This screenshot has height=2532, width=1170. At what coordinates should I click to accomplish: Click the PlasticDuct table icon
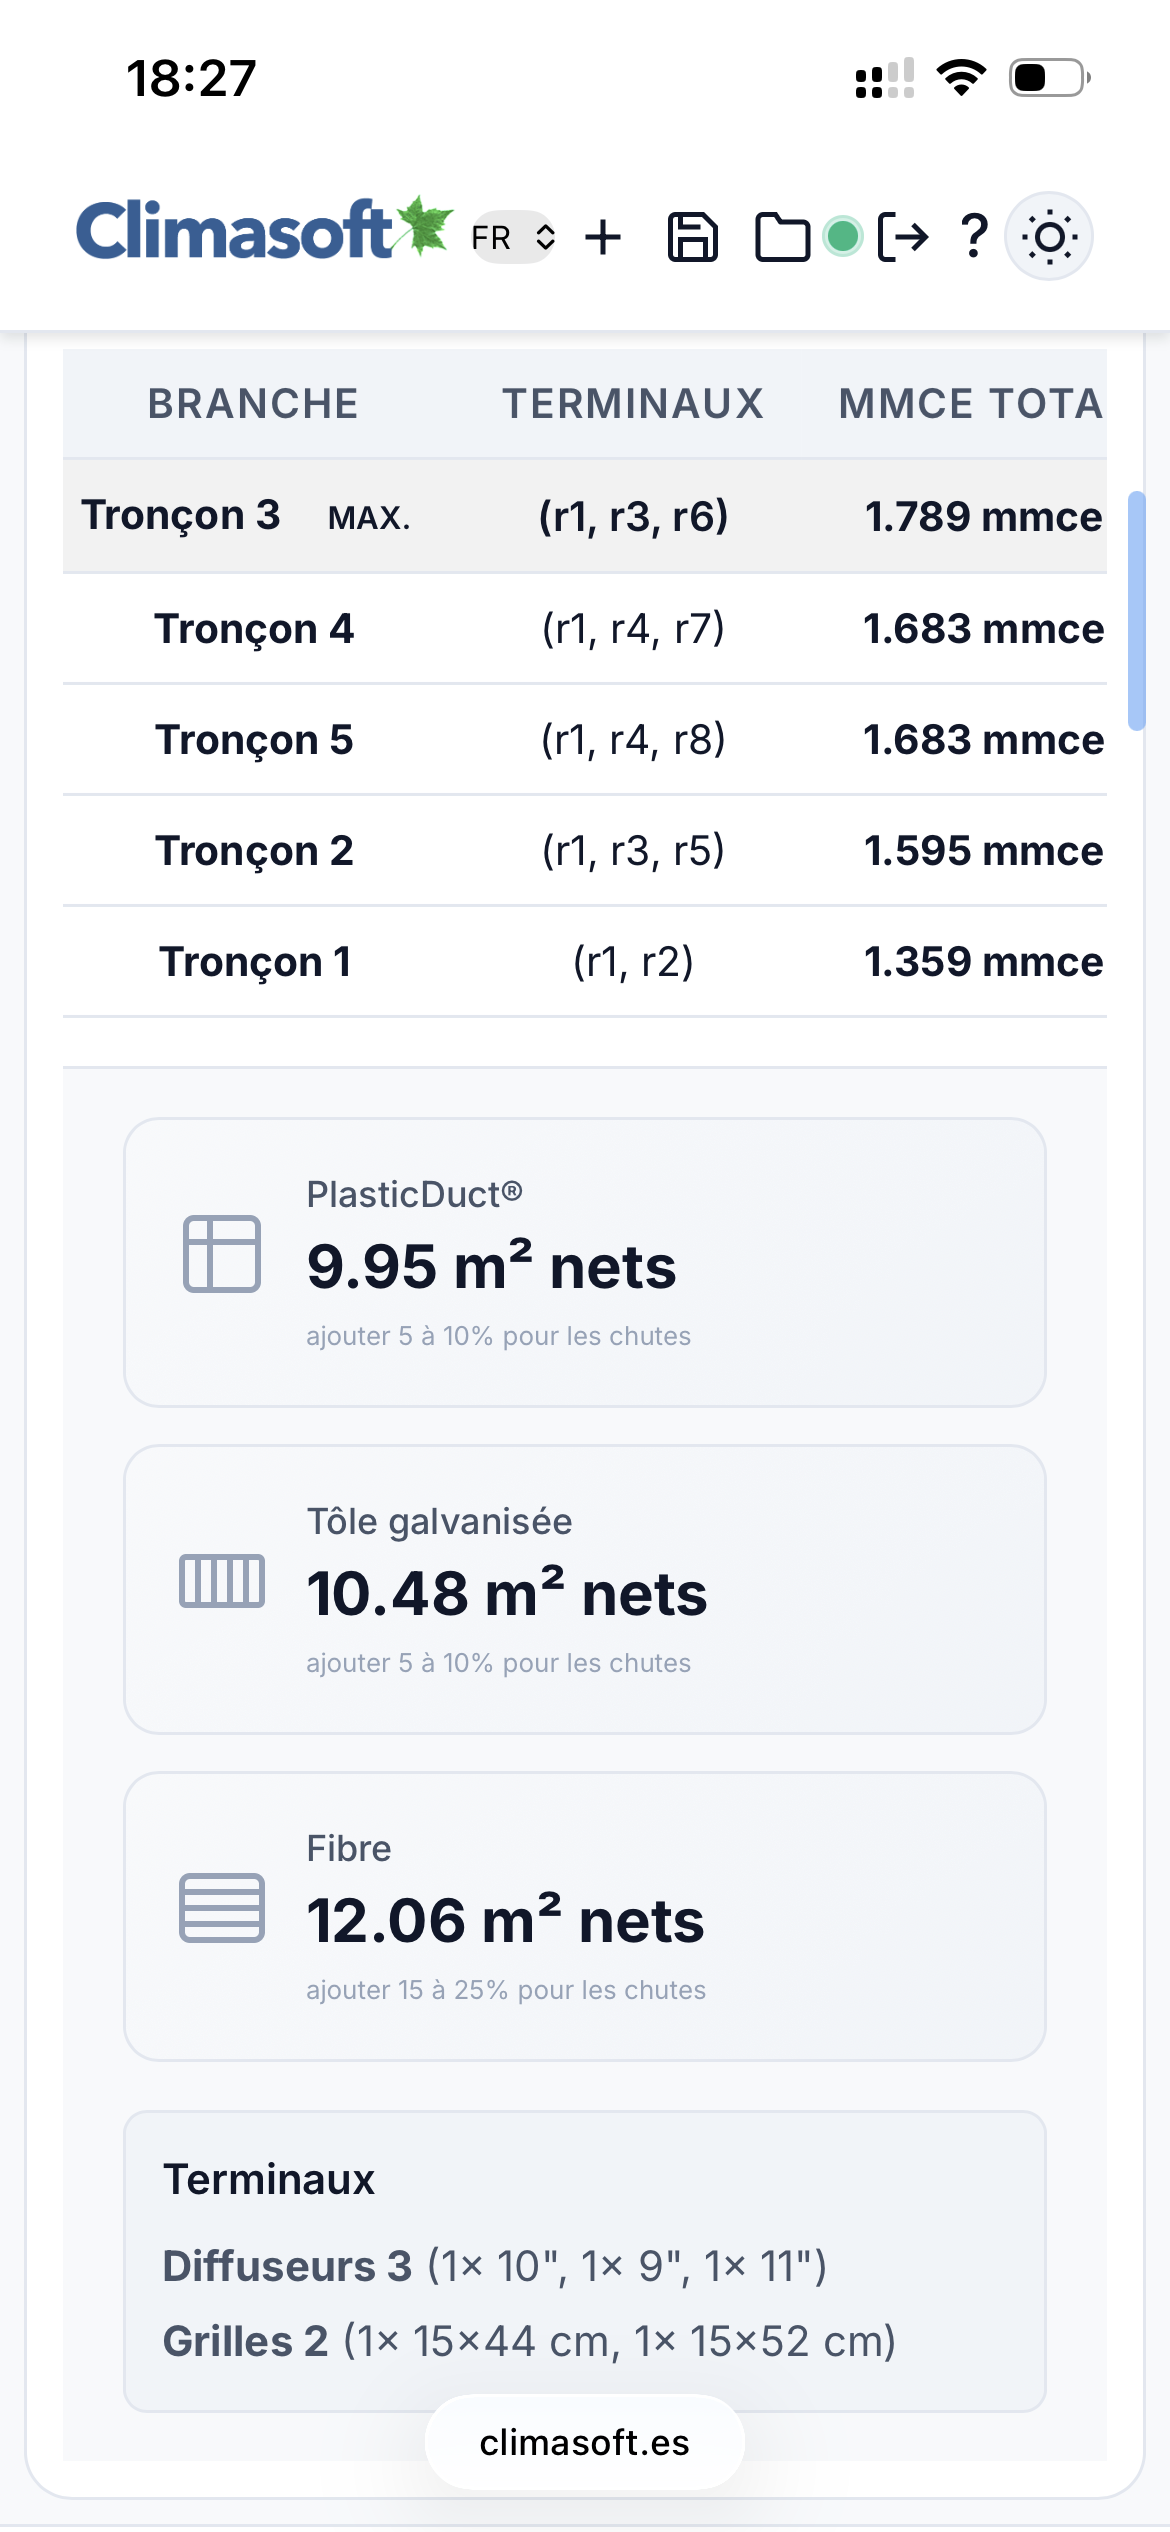222,1254
